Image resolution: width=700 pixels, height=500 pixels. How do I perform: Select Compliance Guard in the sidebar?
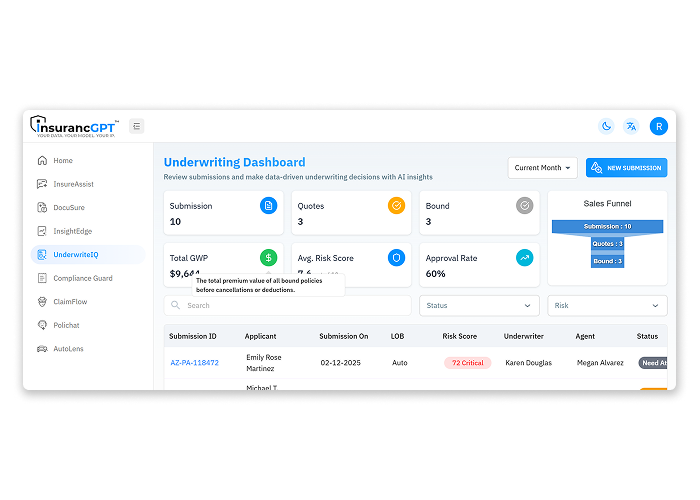[x=82, y=278]
